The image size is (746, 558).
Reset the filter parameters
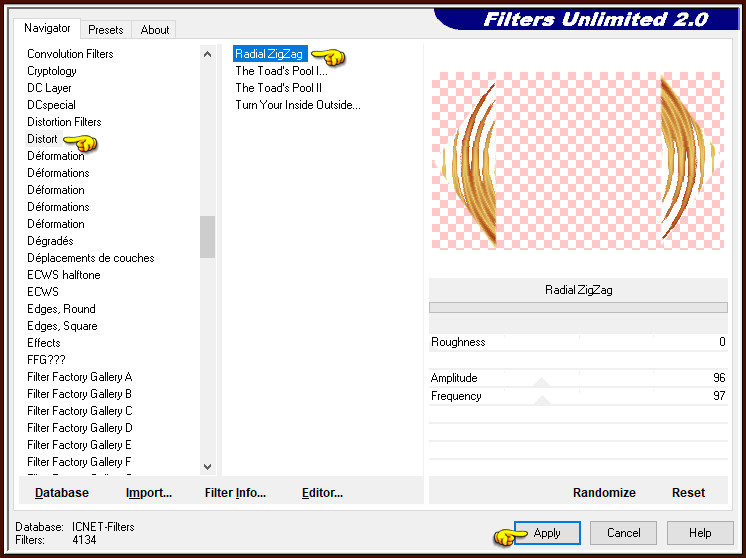688,492
